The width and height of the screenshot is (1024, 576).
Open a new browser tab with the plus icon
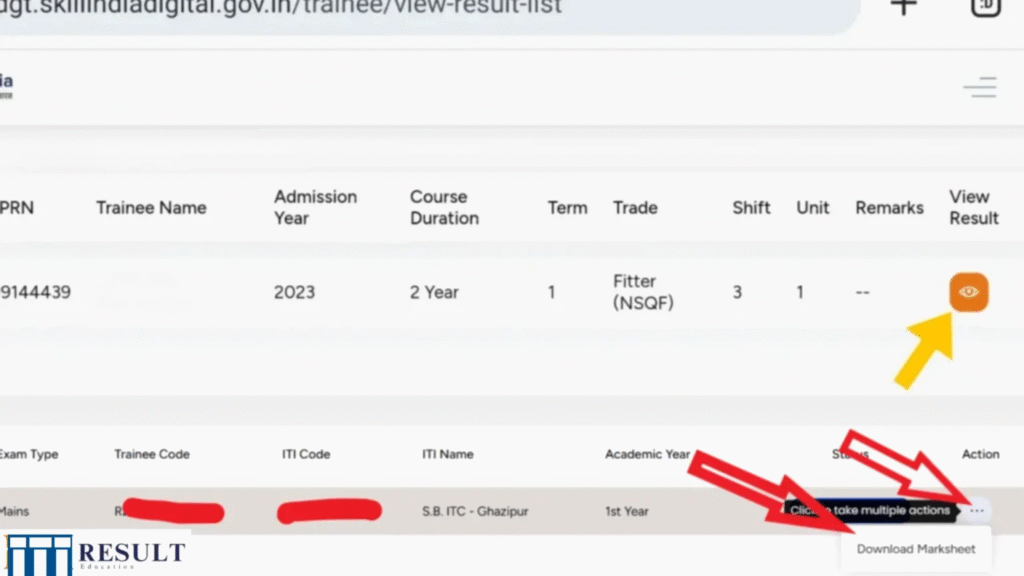(x=904, y=7)
